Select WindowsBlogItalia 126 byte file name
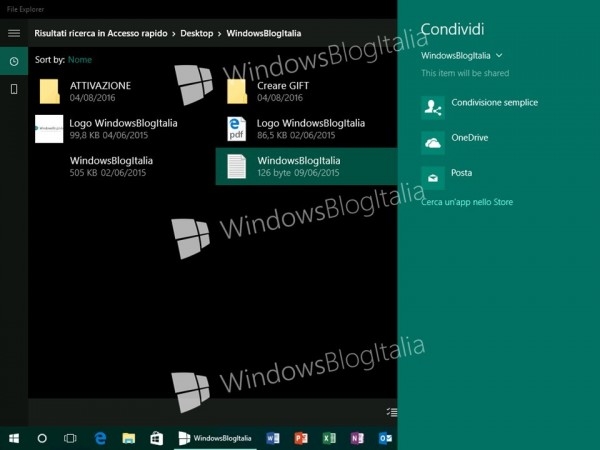The width and height of the screenshot is (600, 450). [299, 161]
